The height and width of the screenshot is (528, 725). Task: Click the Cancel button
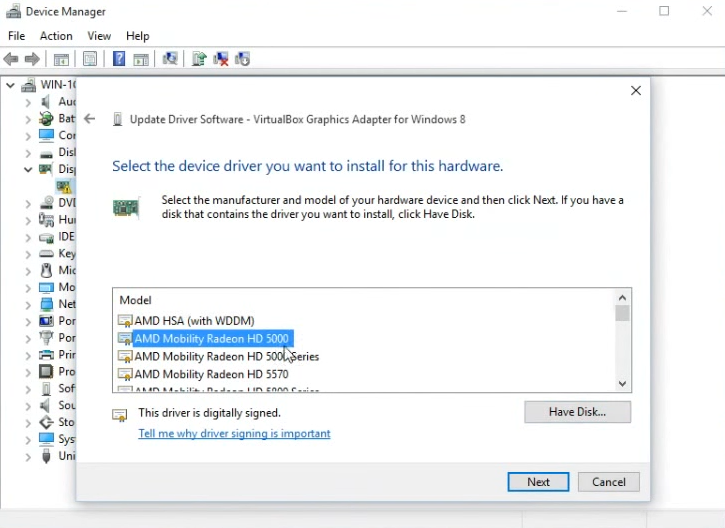608,482
